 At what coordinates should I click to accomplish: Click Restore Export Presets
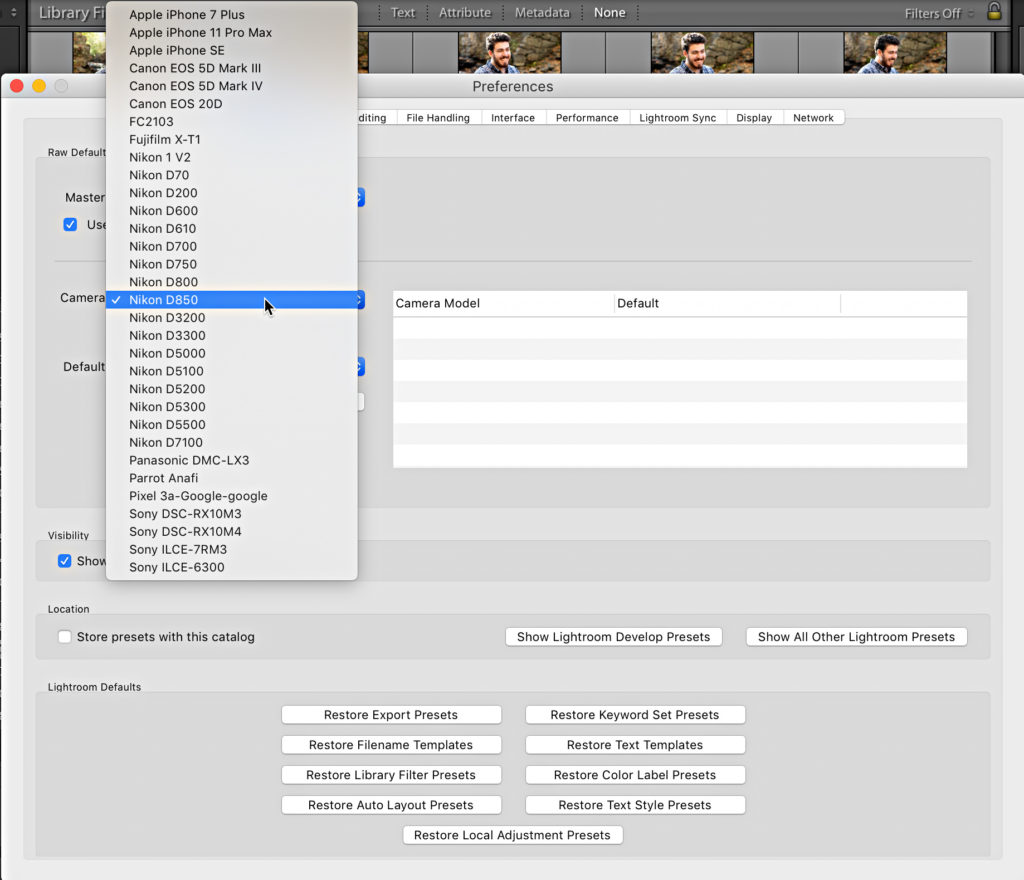[x=391, y=715]
